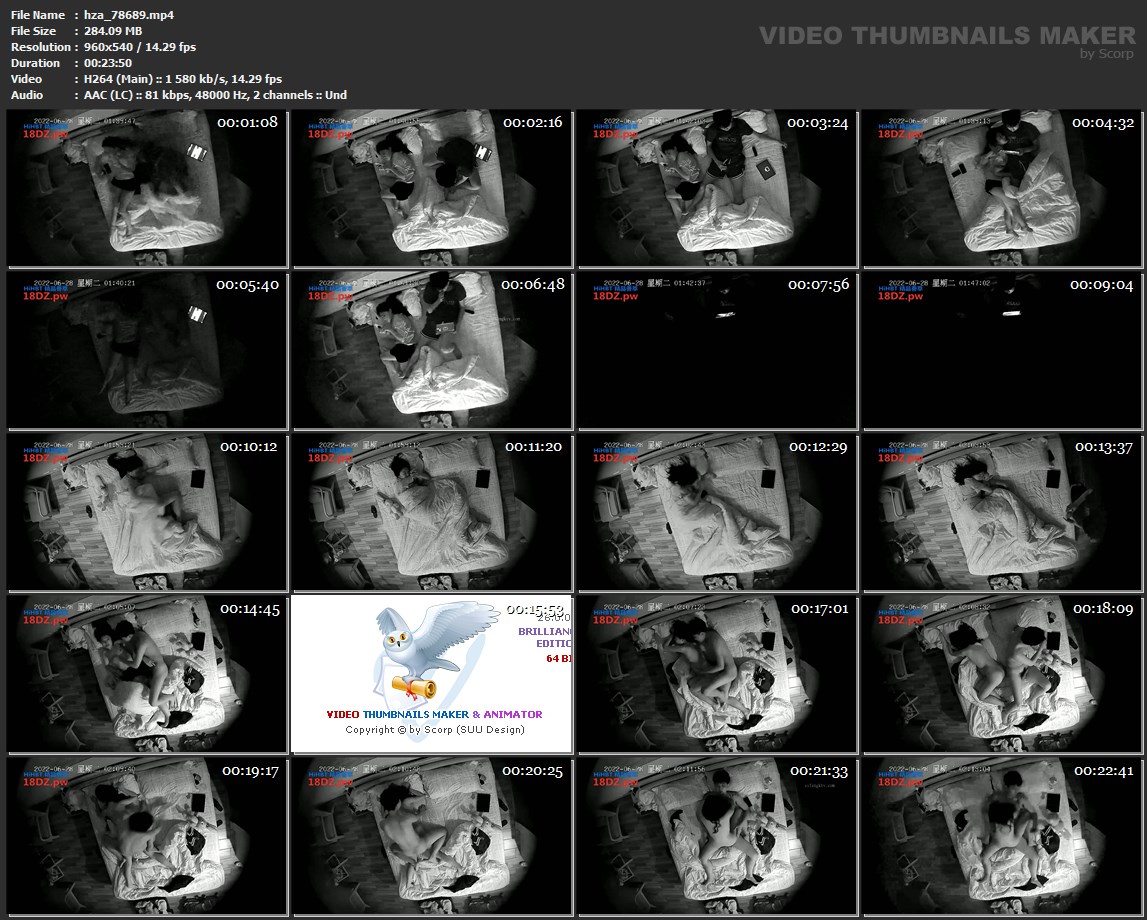Click the dark frame at 00:07:56
The height and width of the screenshot is (920, 1147).
[716, 350]
